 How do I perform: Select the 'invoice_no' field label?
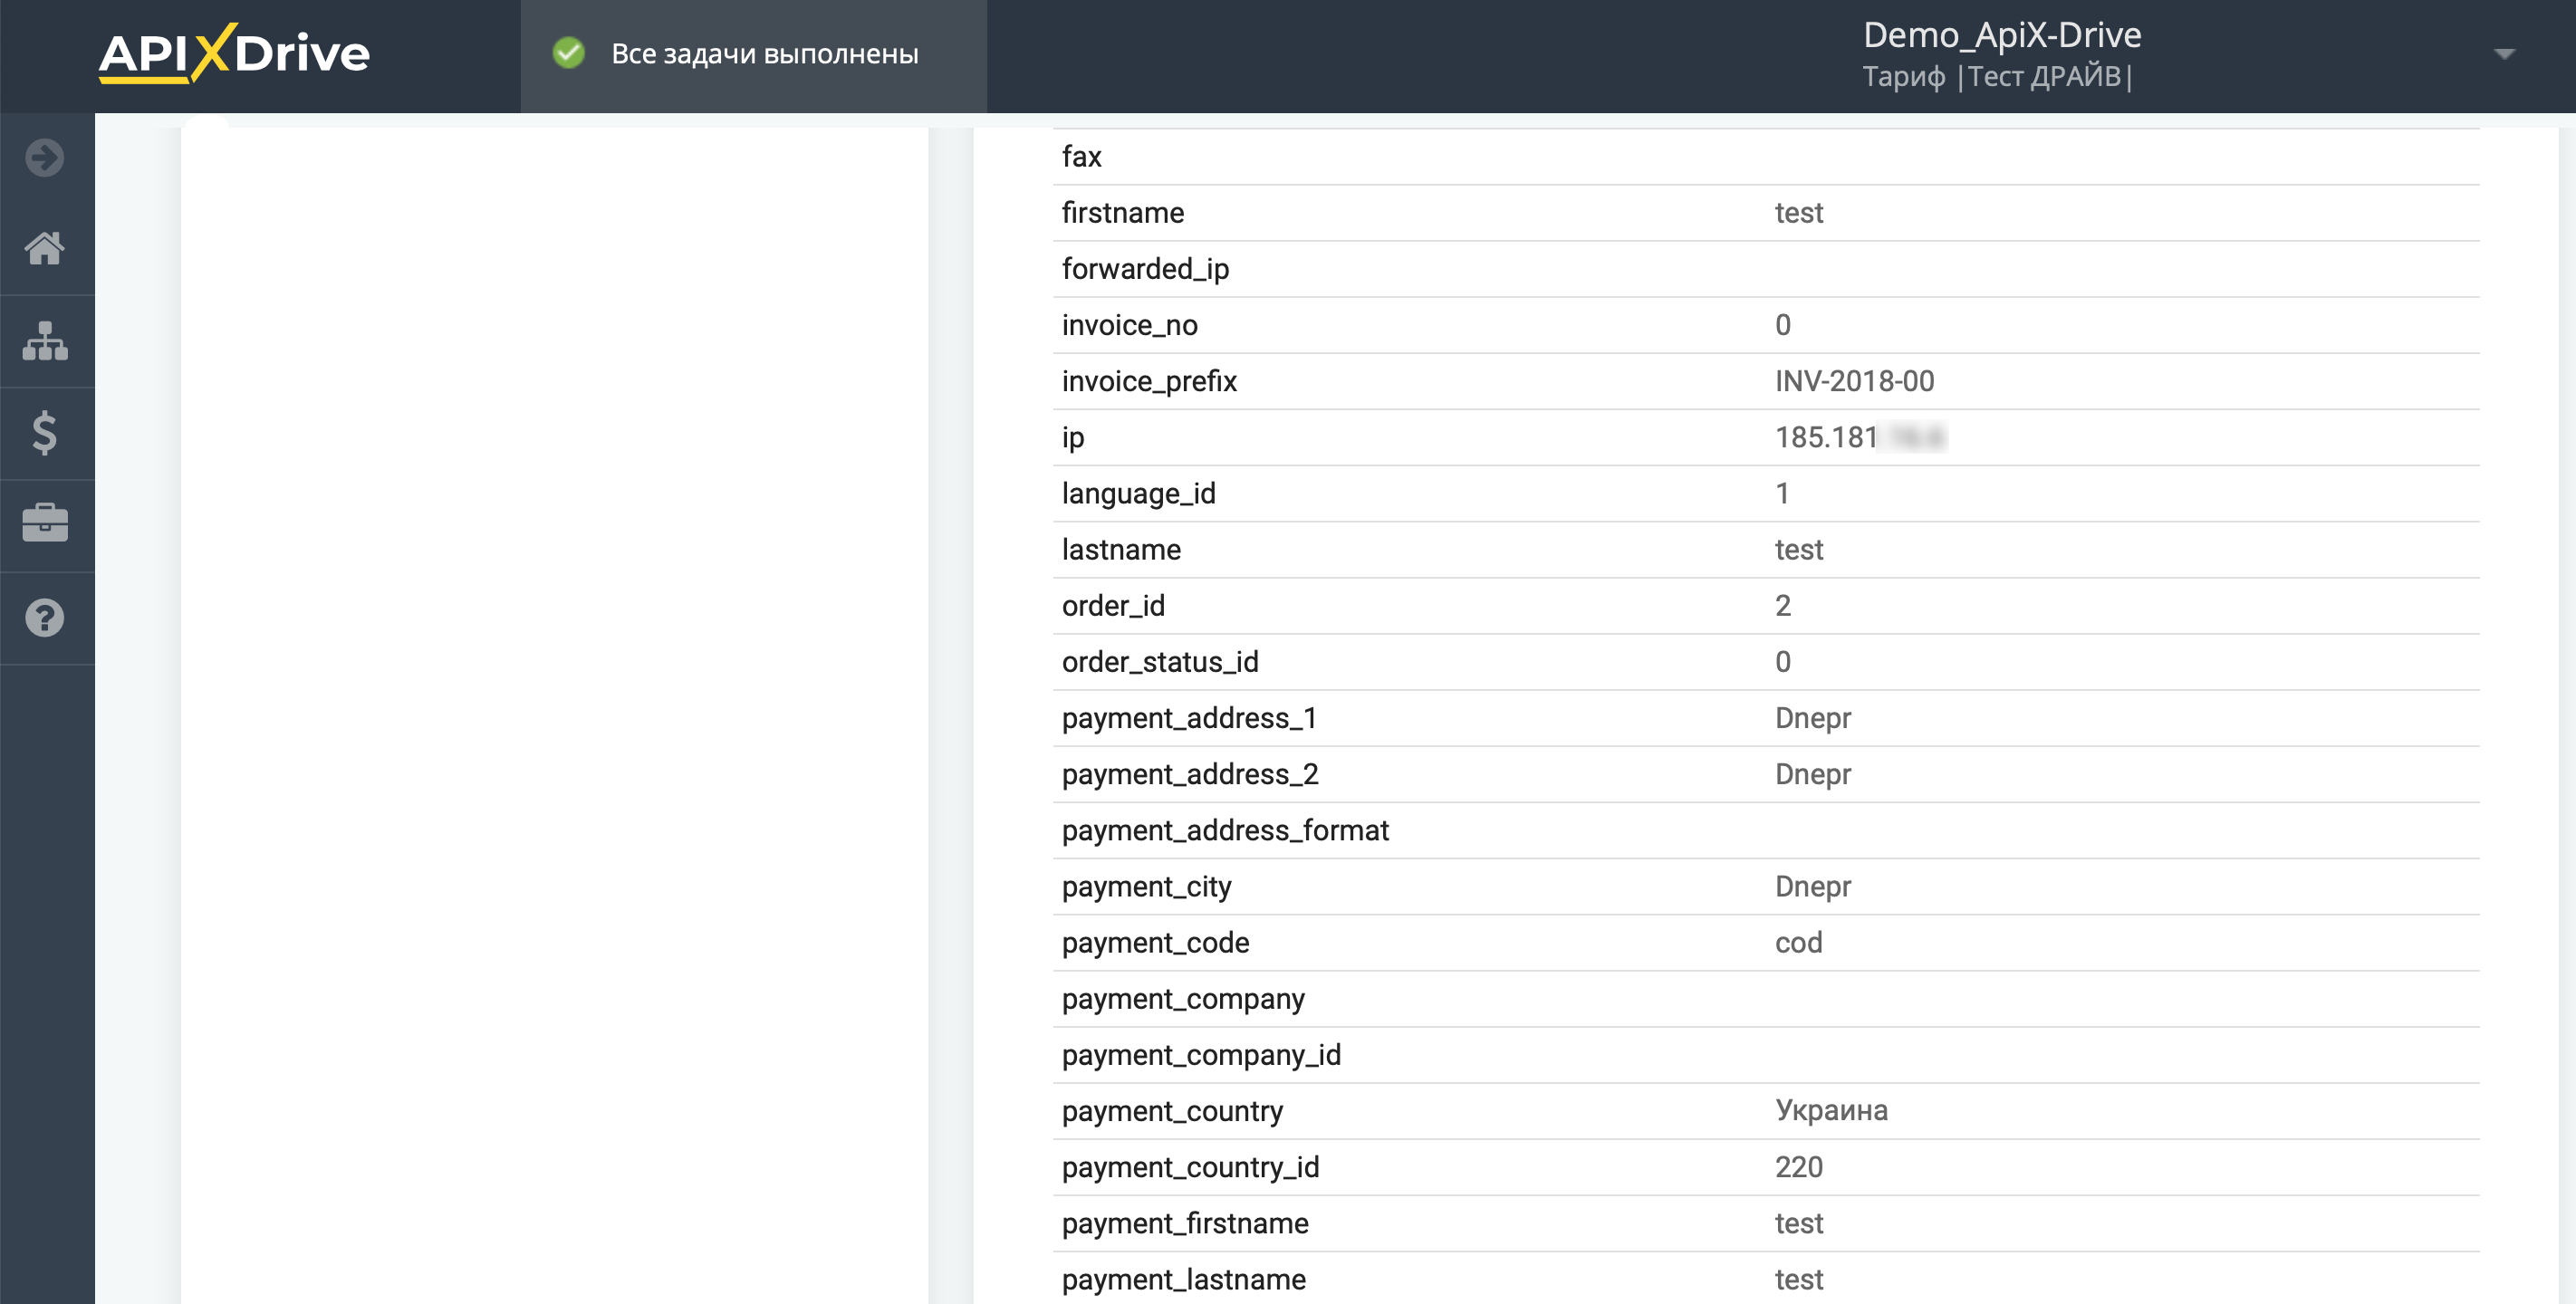(1130, 326)
